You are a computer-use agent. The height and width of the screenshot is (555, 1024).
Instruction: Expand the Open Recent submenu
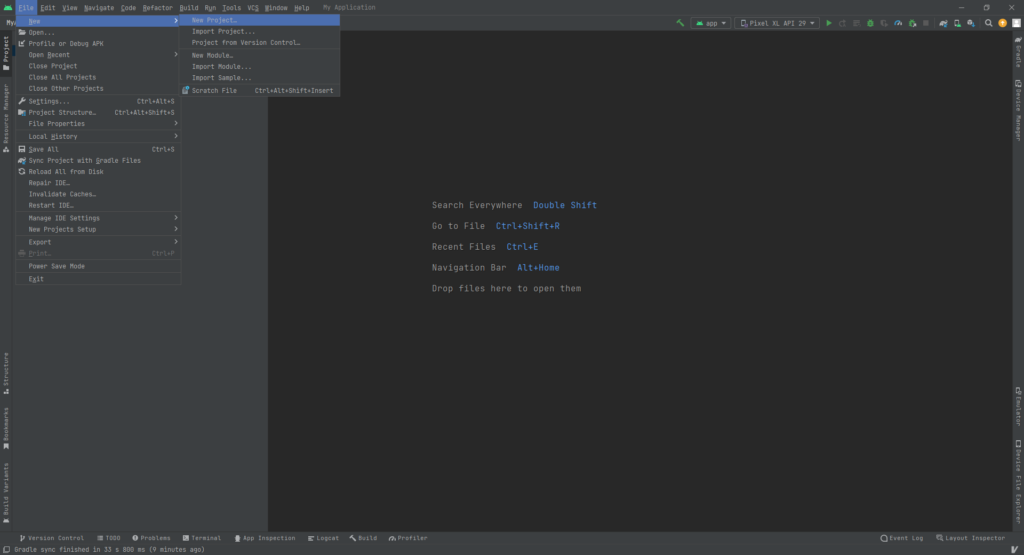pos(98,55)
